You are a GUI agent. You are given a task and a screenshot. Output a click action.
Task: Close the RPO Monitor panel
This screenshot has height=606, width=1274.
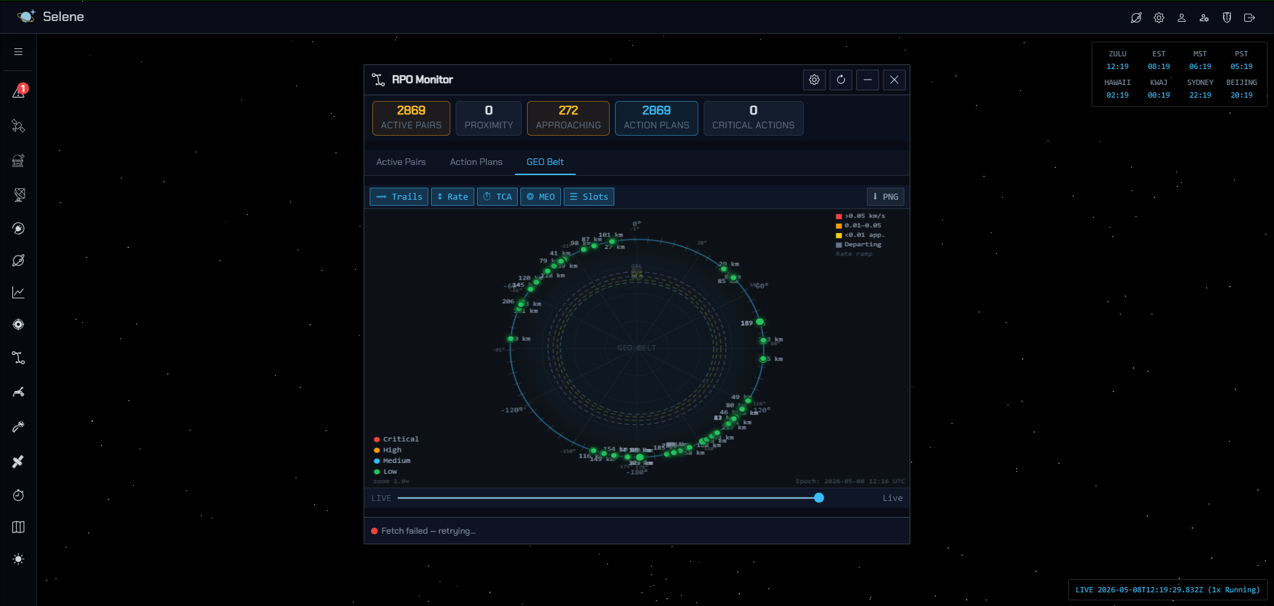tap(894, 80)
